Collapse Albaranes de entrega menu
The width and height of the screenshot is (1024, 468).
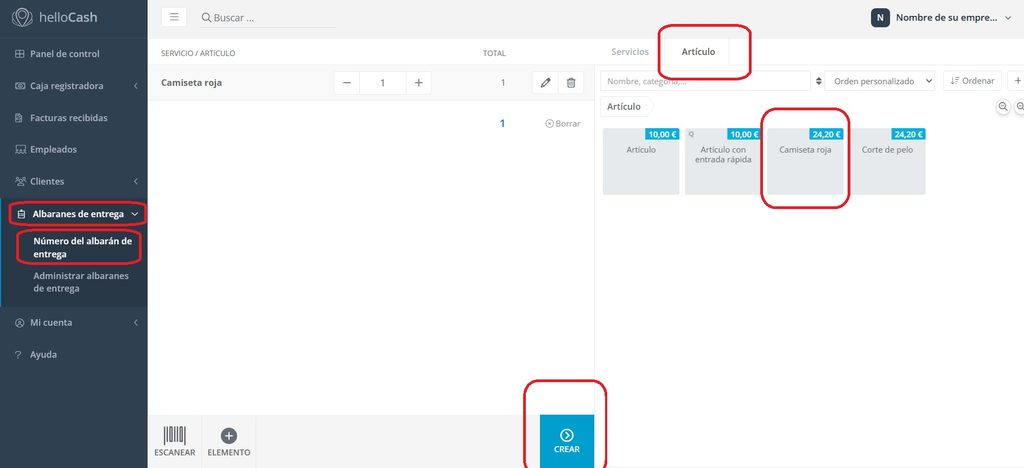(x=77, y=213)
